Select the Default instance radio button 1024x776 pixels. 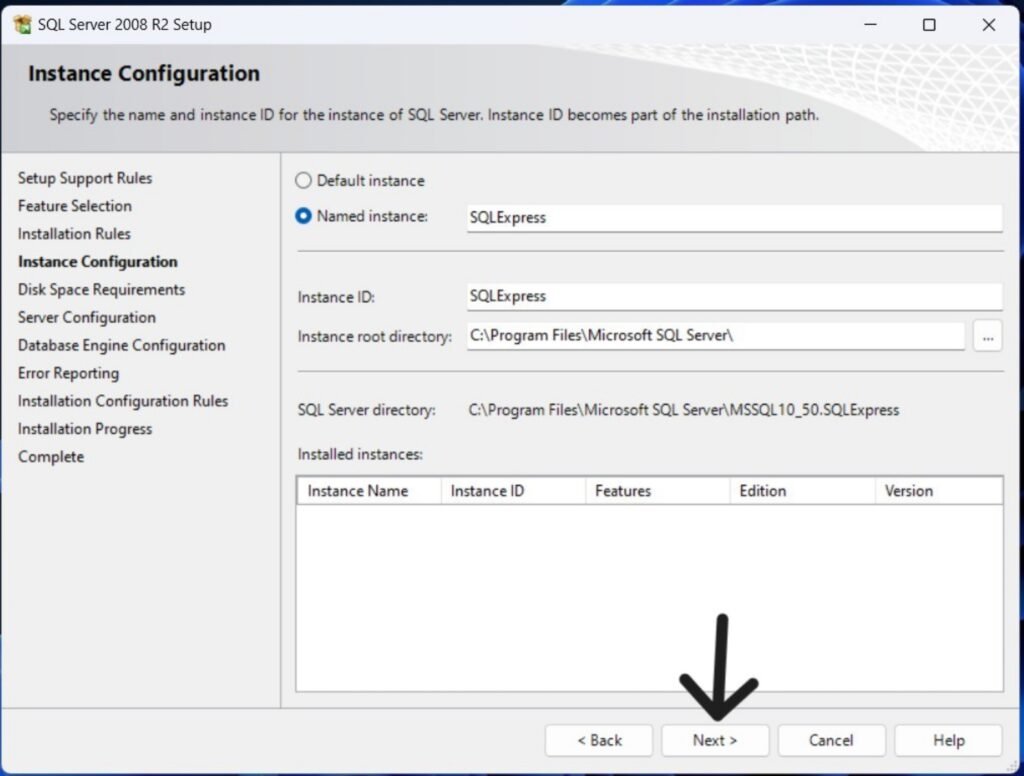pyautogui.click(x=304, y=181)
